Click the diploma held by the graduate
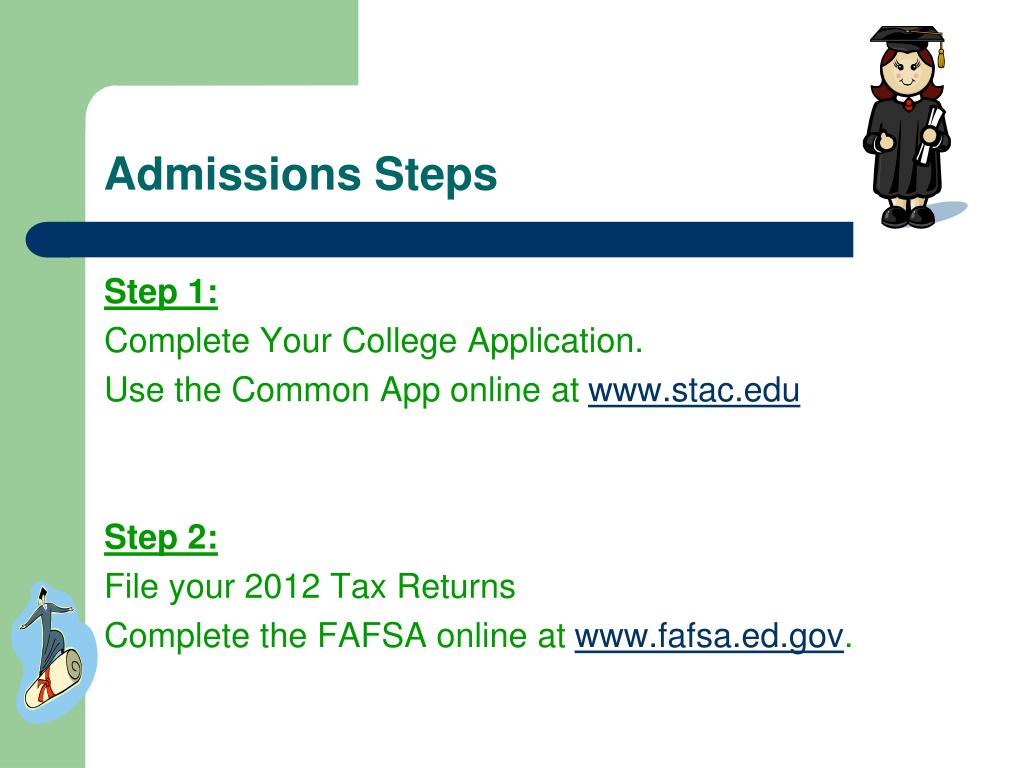The image size is (1024, 768). pyautogui.click(x=929, y=136)
